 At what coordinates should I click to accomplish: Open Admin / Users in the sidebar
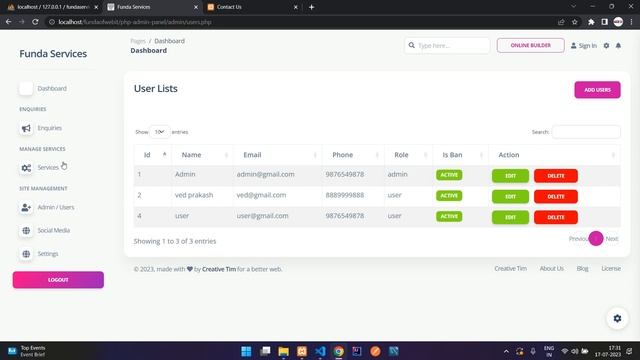[x=56, y=207]
